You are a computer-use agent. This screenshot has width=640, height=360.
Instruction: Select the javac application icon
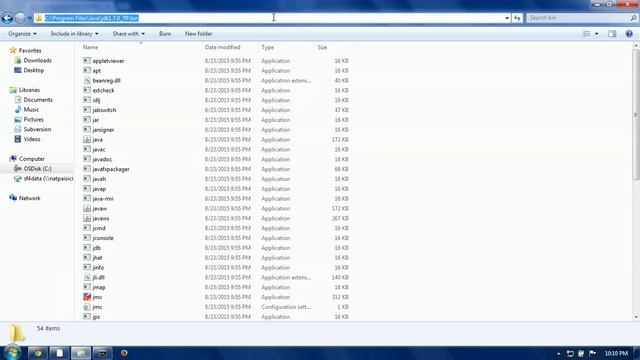87,149
